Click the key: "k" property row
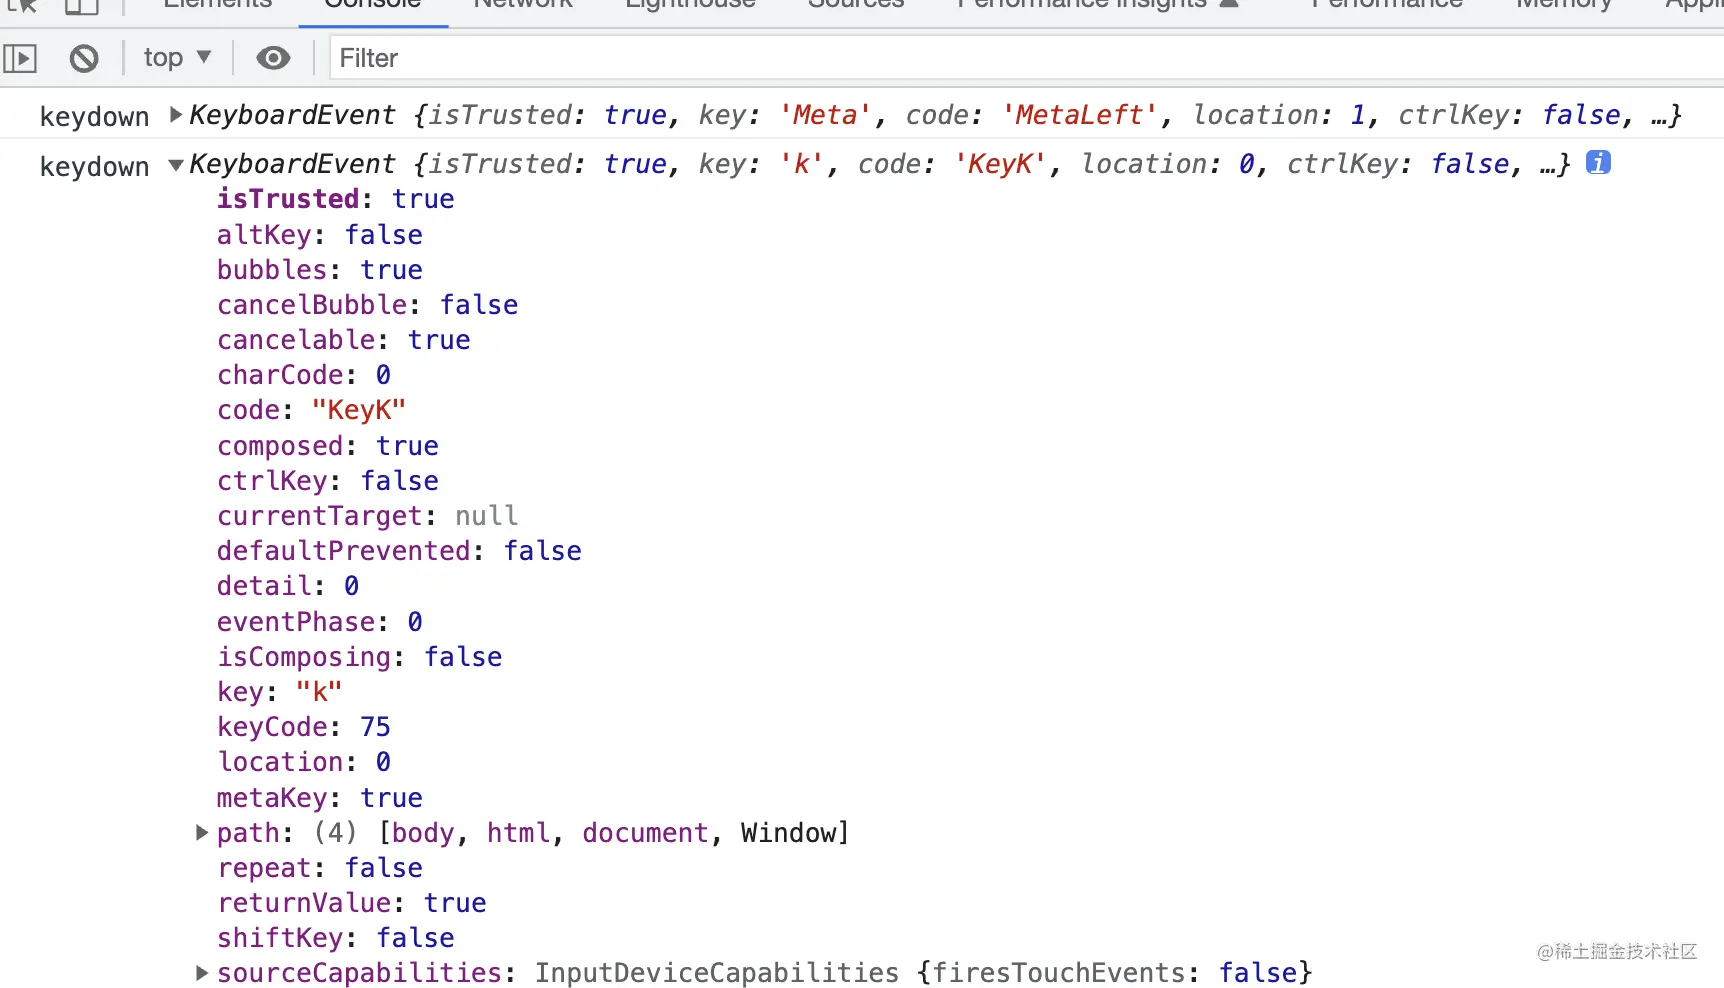 [280, 692]
